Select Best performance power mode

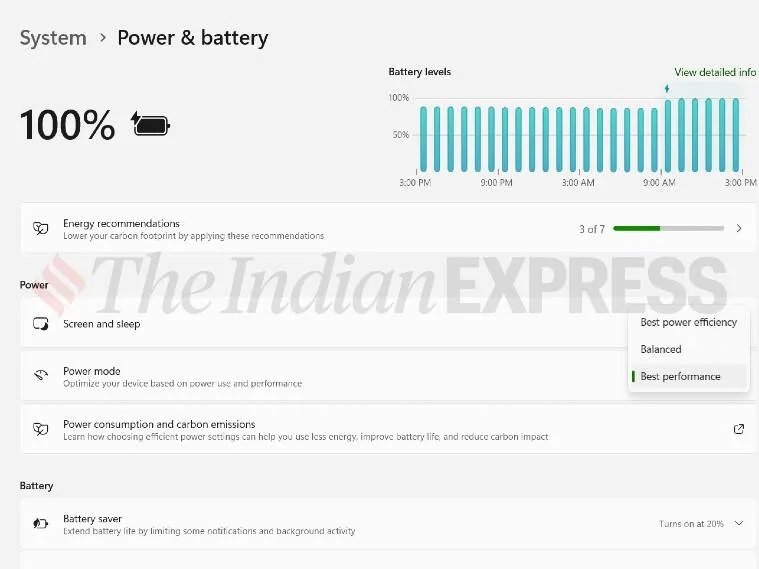pos(680,376)
